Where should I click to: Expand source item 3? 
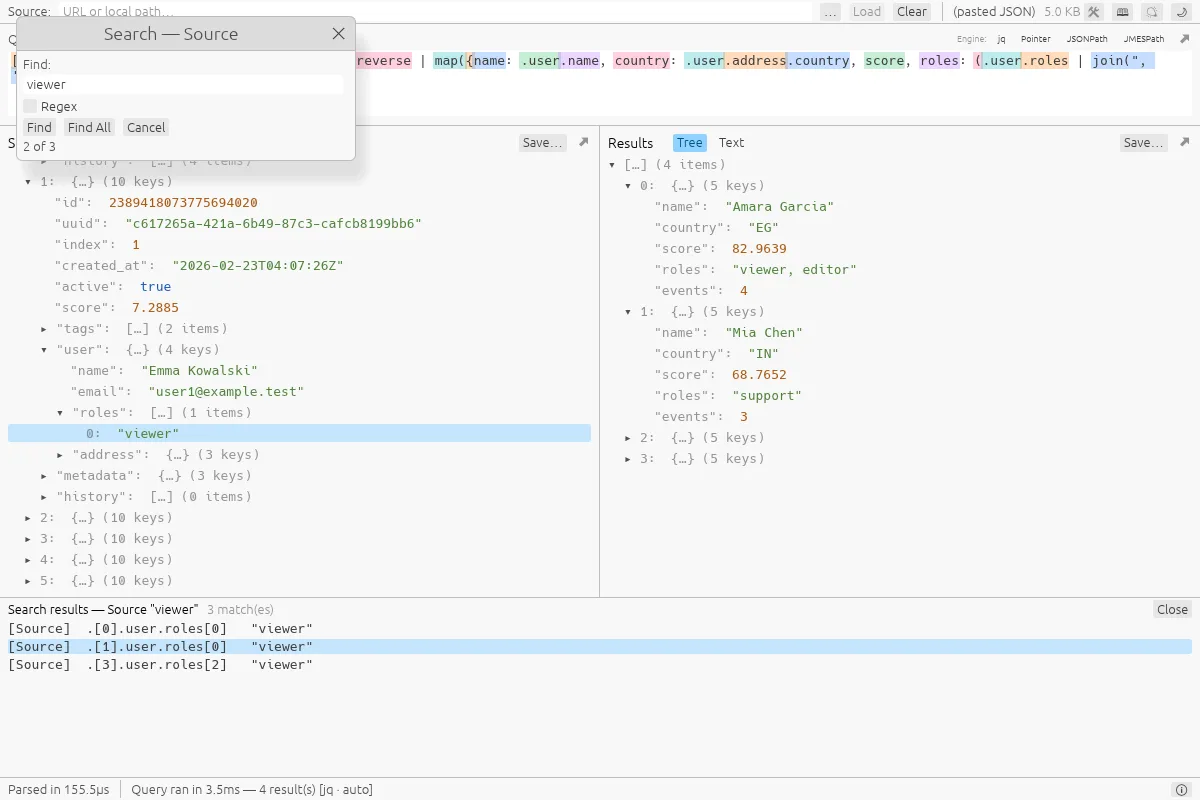click(x=28, y=539)
